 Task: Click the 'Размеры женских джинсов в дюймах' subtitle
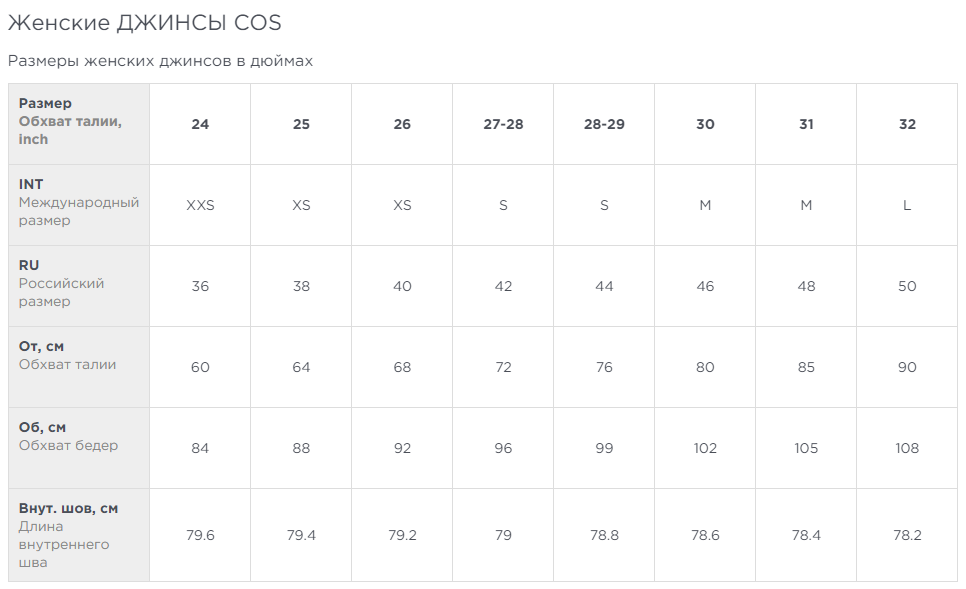coord(160,61)
